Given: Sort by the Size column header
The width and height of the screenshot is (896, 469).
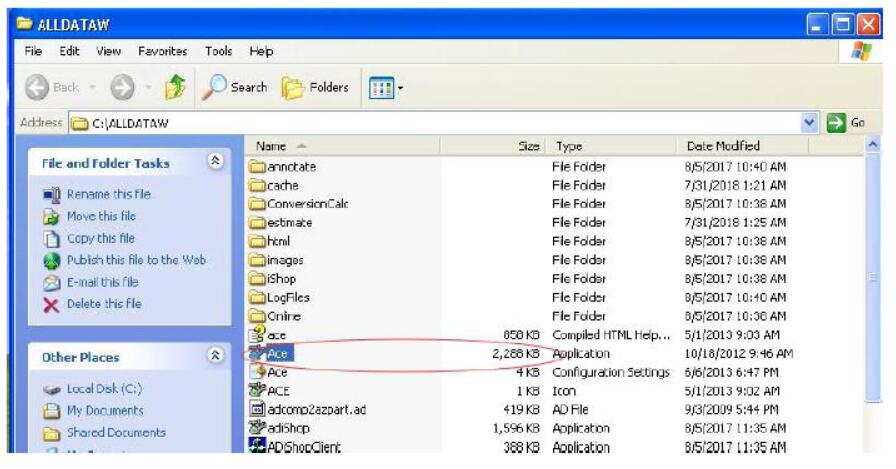Looking at the screenshot, I should pos(491,146).
